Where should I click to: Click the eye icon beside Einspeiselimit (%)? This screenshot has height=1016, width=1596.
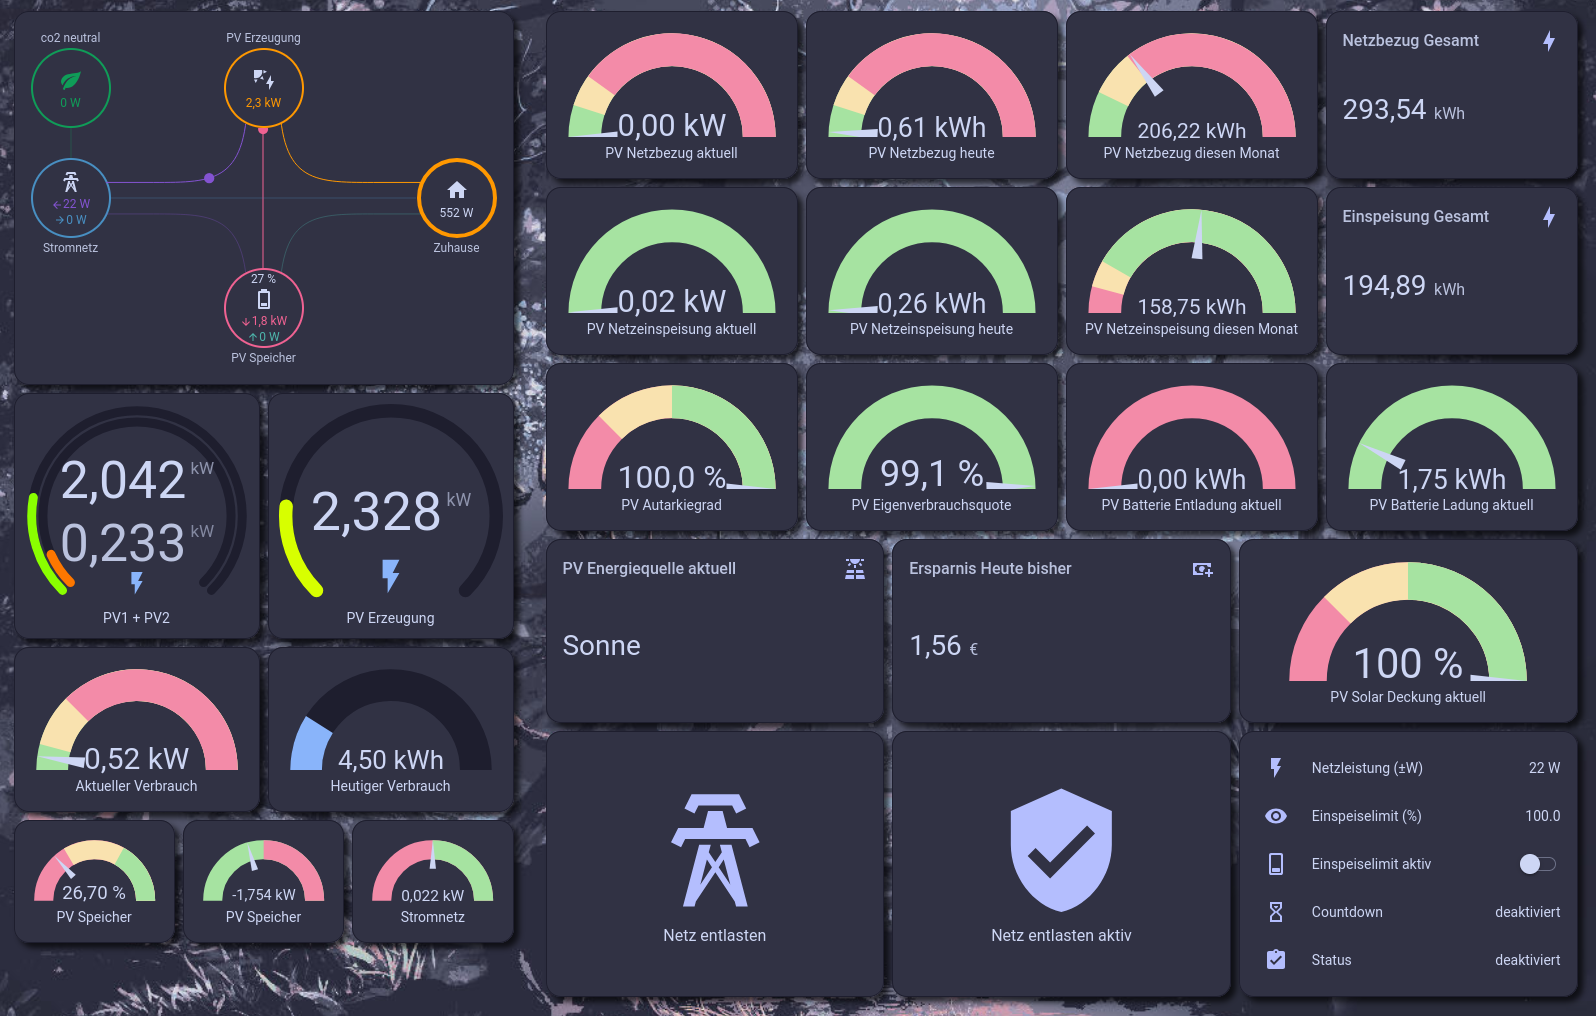click(x=1276, y=816)
